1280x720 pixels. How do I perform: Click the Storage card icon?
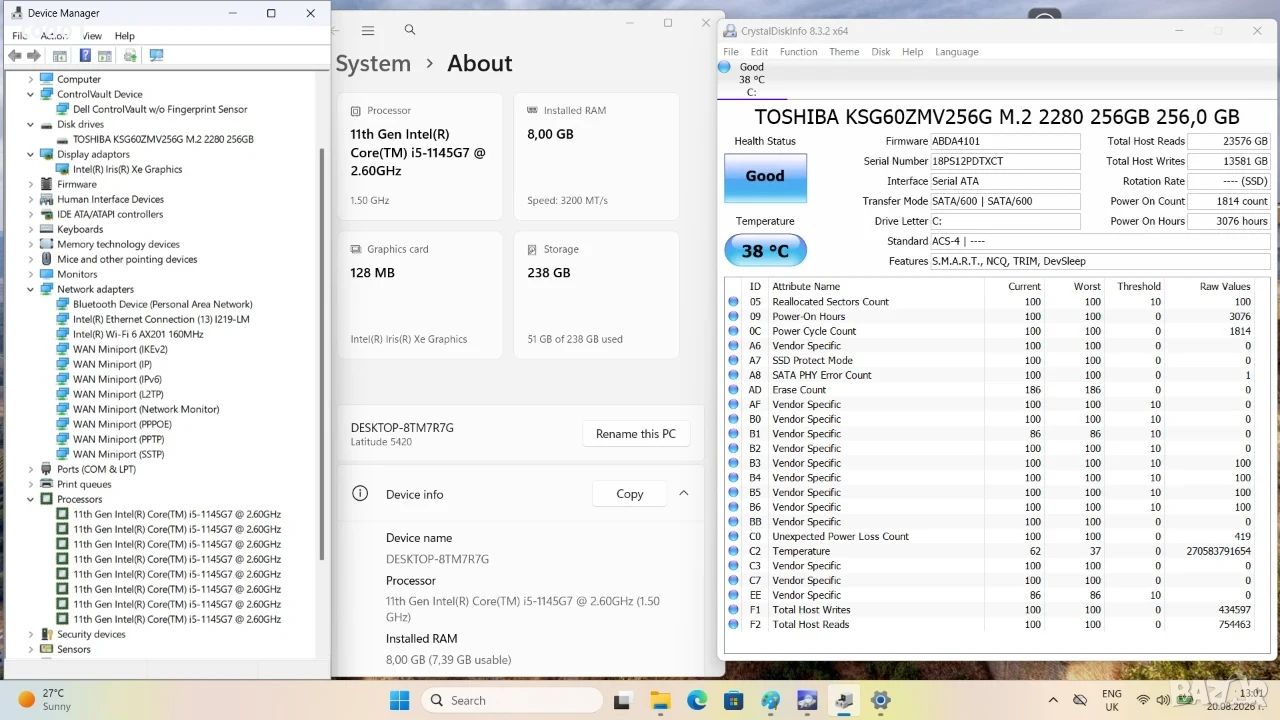click(x=534, y=250)
